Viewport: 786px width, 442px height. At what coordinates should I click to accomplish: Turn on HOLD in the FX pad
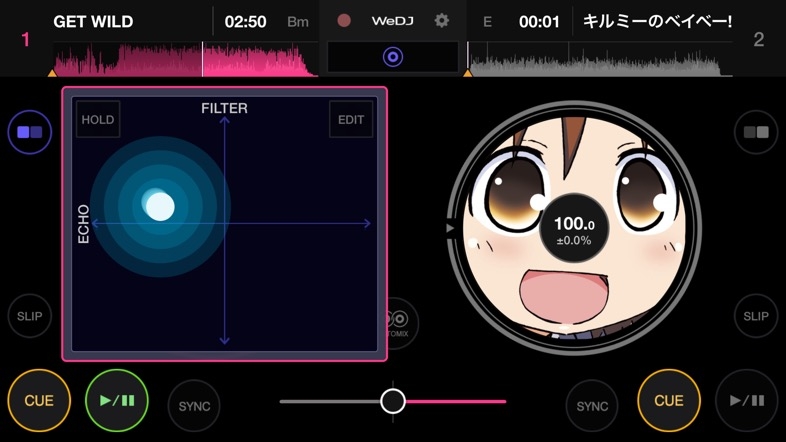[x=98, y=119]
